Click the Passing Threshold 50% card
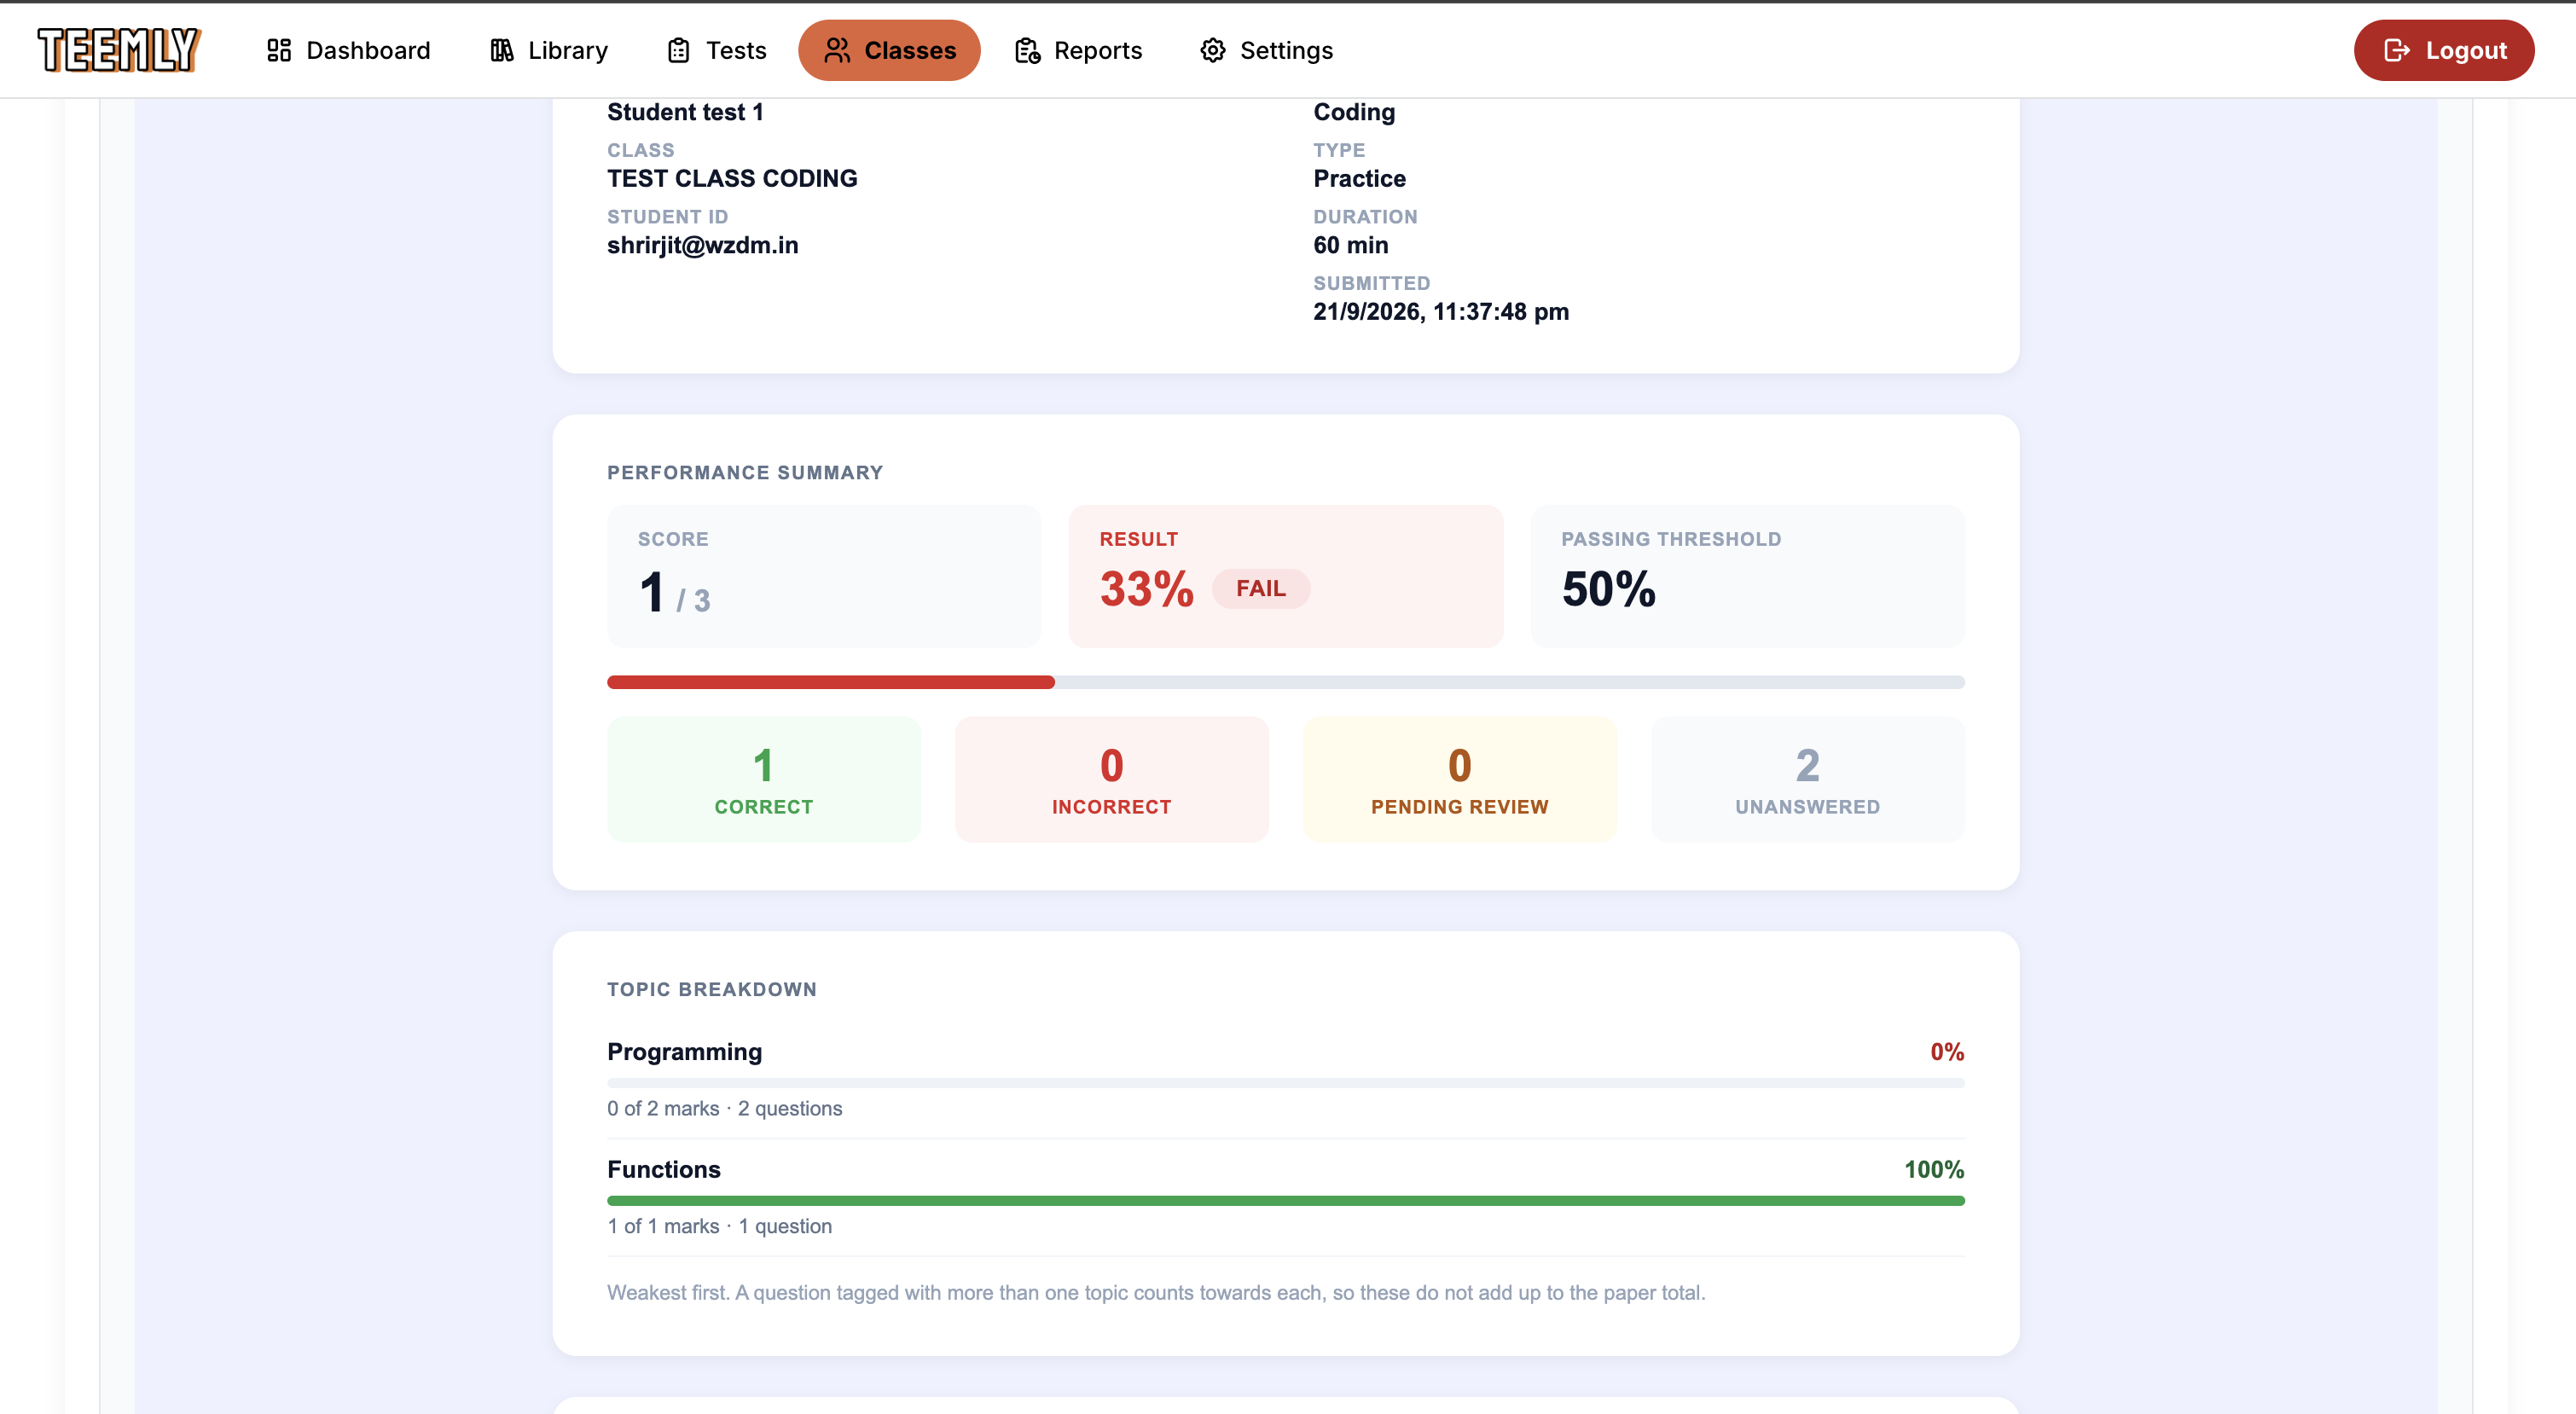 coord(1748,576)
